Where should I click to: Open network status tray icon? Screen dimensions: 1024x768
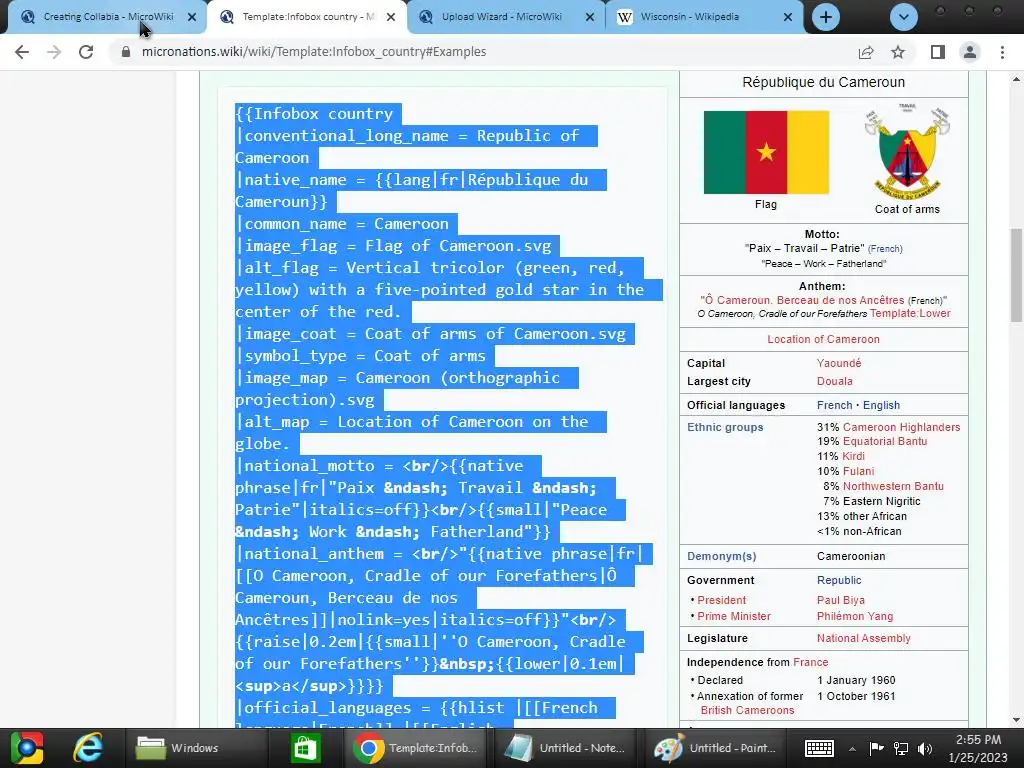tap(901, 748)
